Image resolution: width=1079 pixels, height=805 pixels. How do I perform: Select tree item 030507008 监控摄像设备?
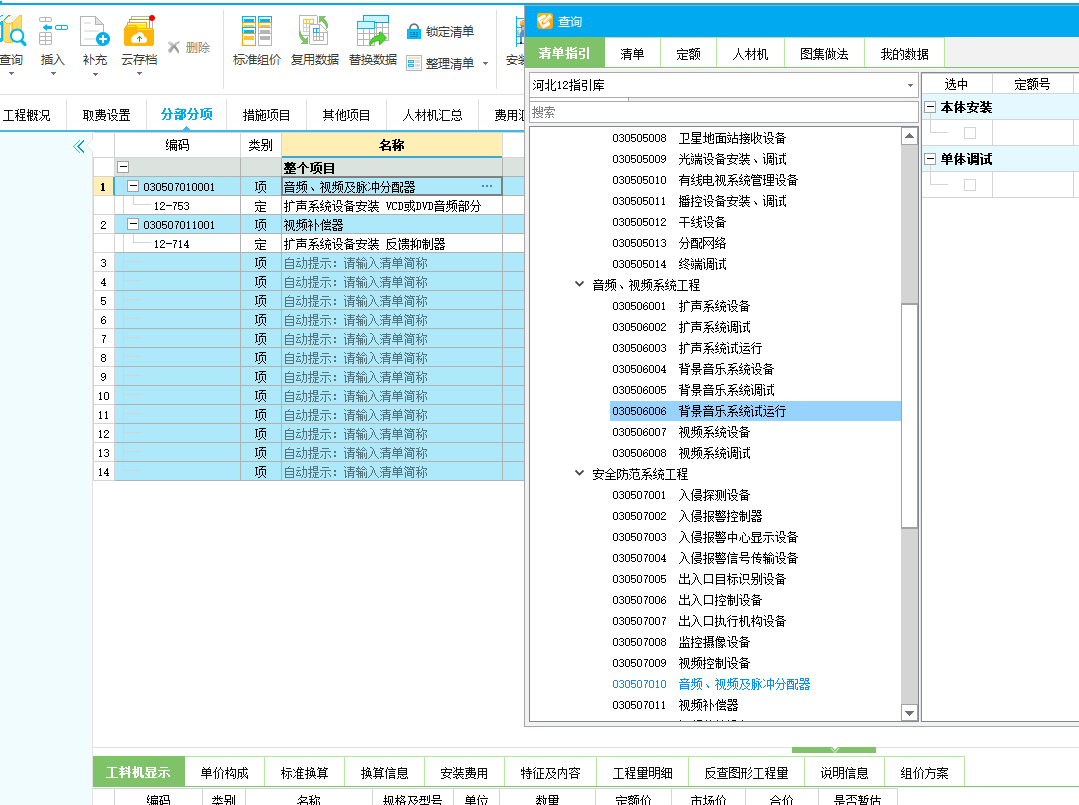(681, 642)
